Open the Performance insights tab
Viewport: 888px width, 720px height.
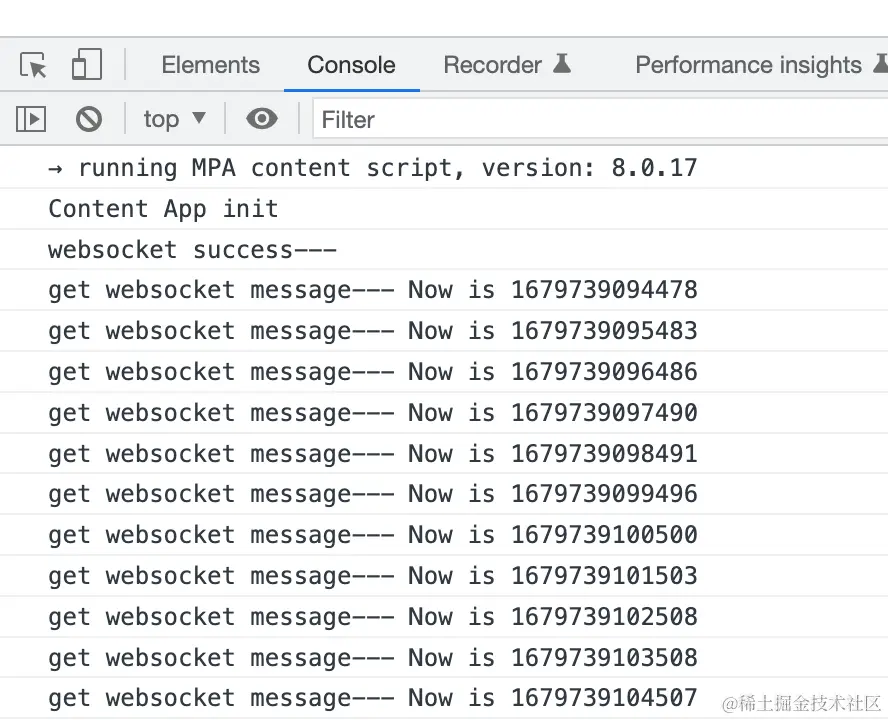748,65
